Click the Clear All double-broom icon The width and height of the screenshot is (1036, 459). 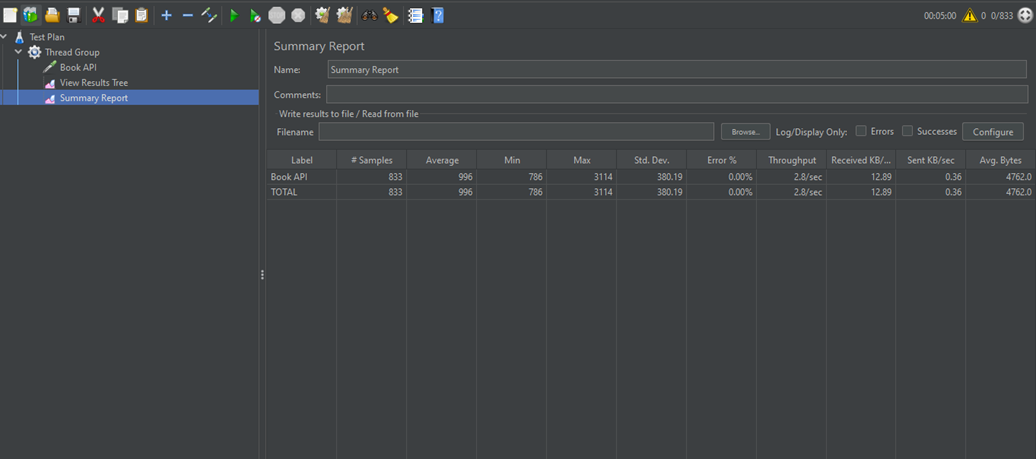point(344,15)
